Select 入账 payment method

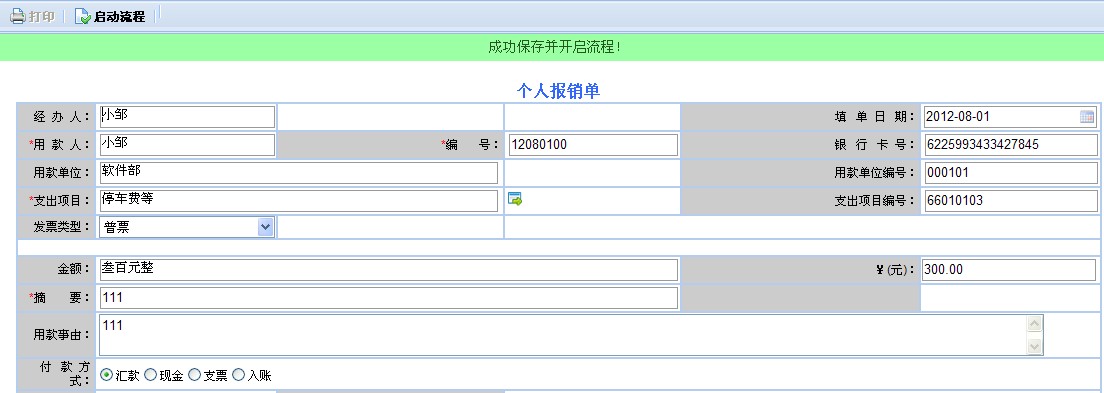click(x=238, y=375)
